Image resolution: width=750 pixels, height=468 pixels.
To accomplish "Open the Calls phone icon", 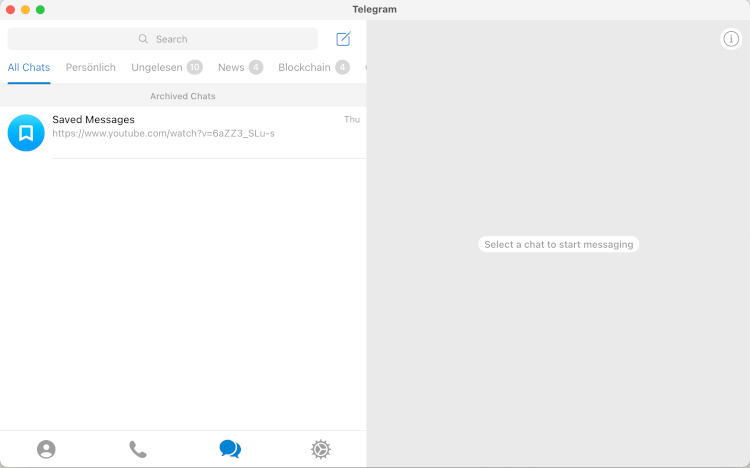I will point(138,449).
